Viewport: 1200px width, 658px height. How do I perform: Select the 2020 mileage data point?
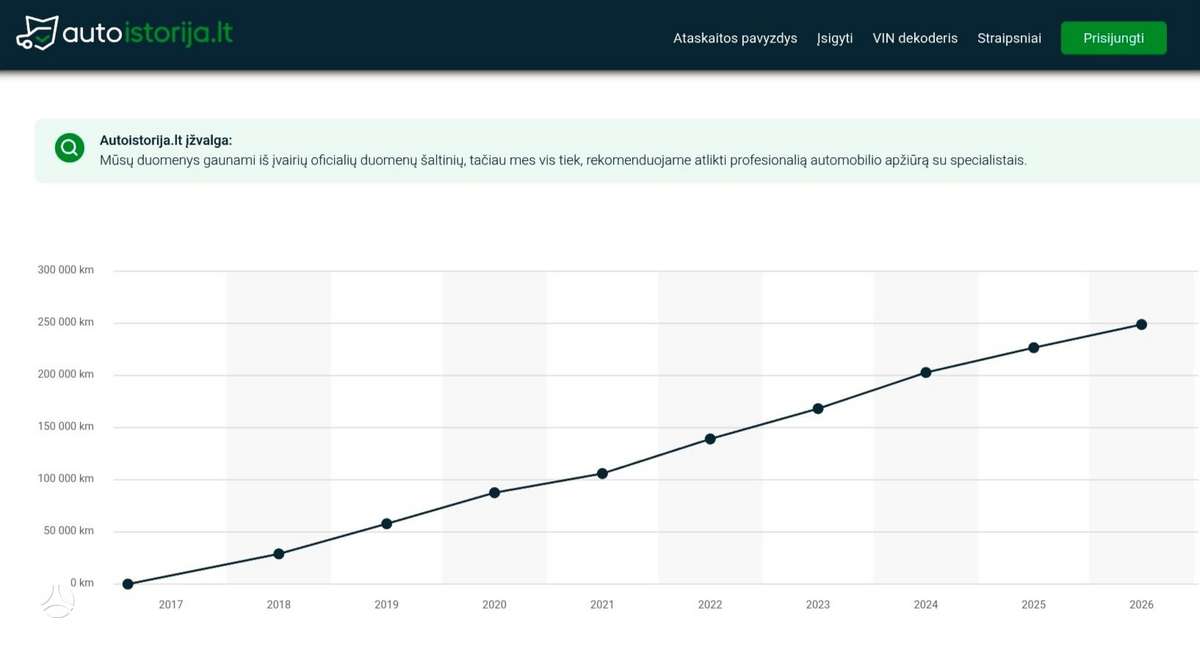495,493
